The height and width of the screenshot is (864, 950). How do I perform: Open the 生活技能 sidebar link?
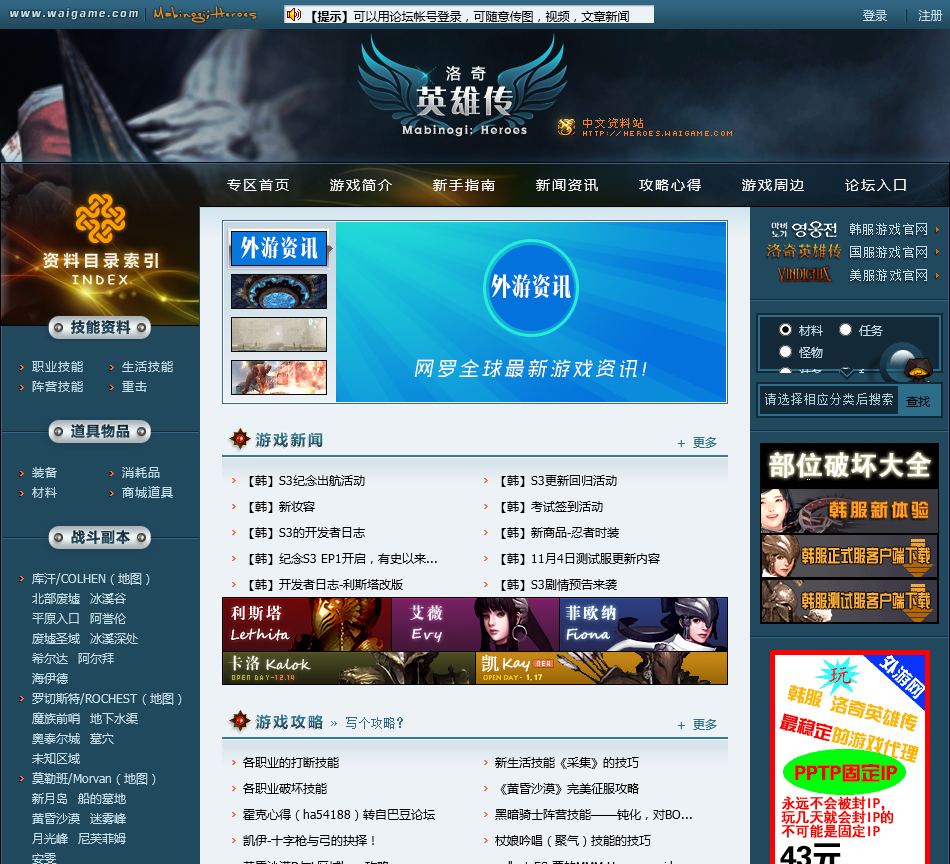pyautogui.click(x=147, y=367)
